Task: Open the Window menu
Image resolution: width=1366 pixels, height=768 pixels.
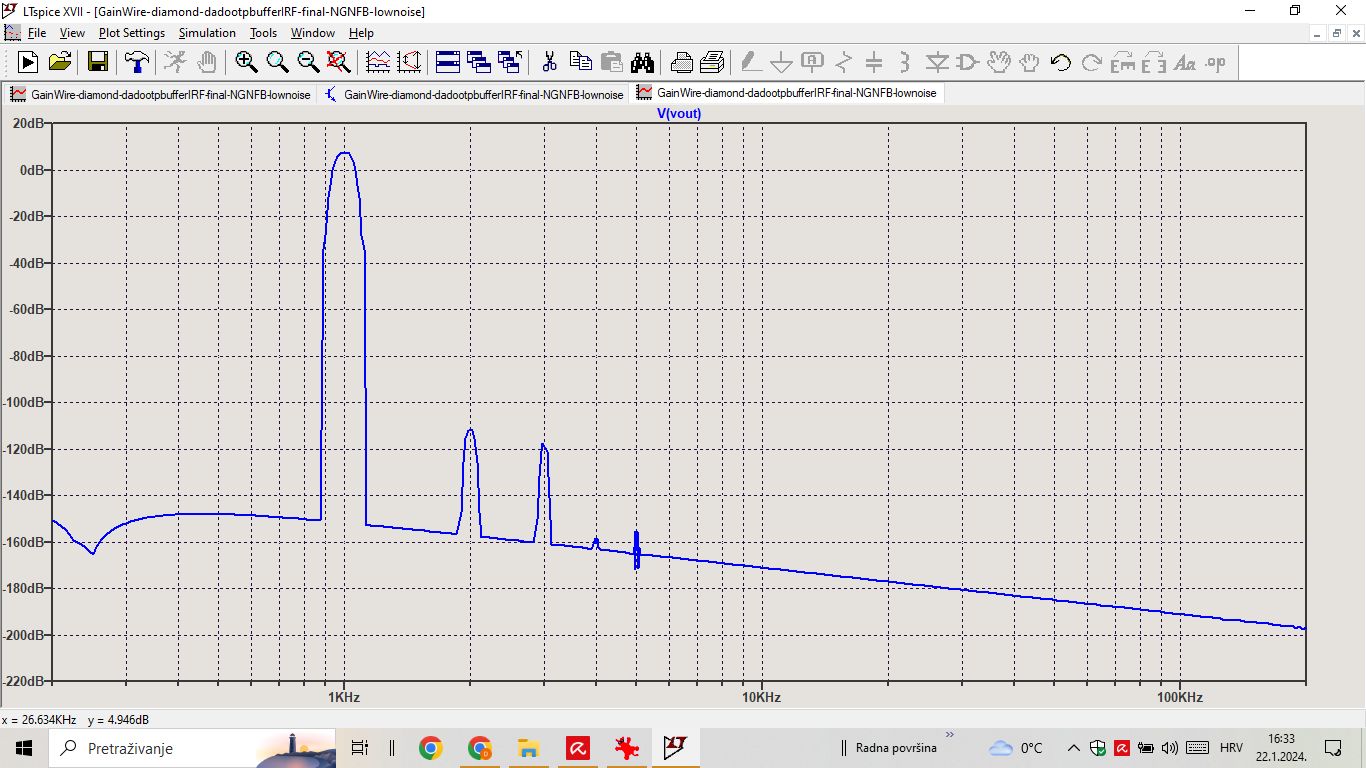Action: click(313, 33)
